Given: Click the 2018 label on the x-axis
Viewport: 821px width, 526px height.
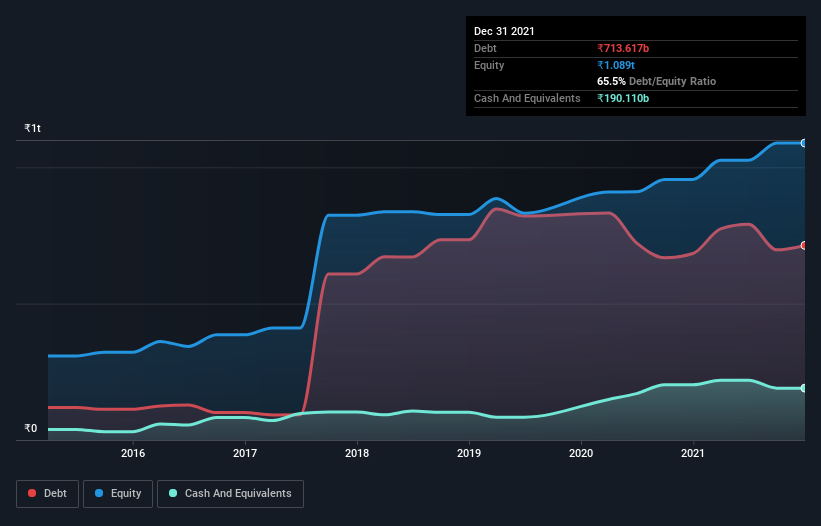Looking at the screenshot, I should pyautogui.click(x=357, y=453).
